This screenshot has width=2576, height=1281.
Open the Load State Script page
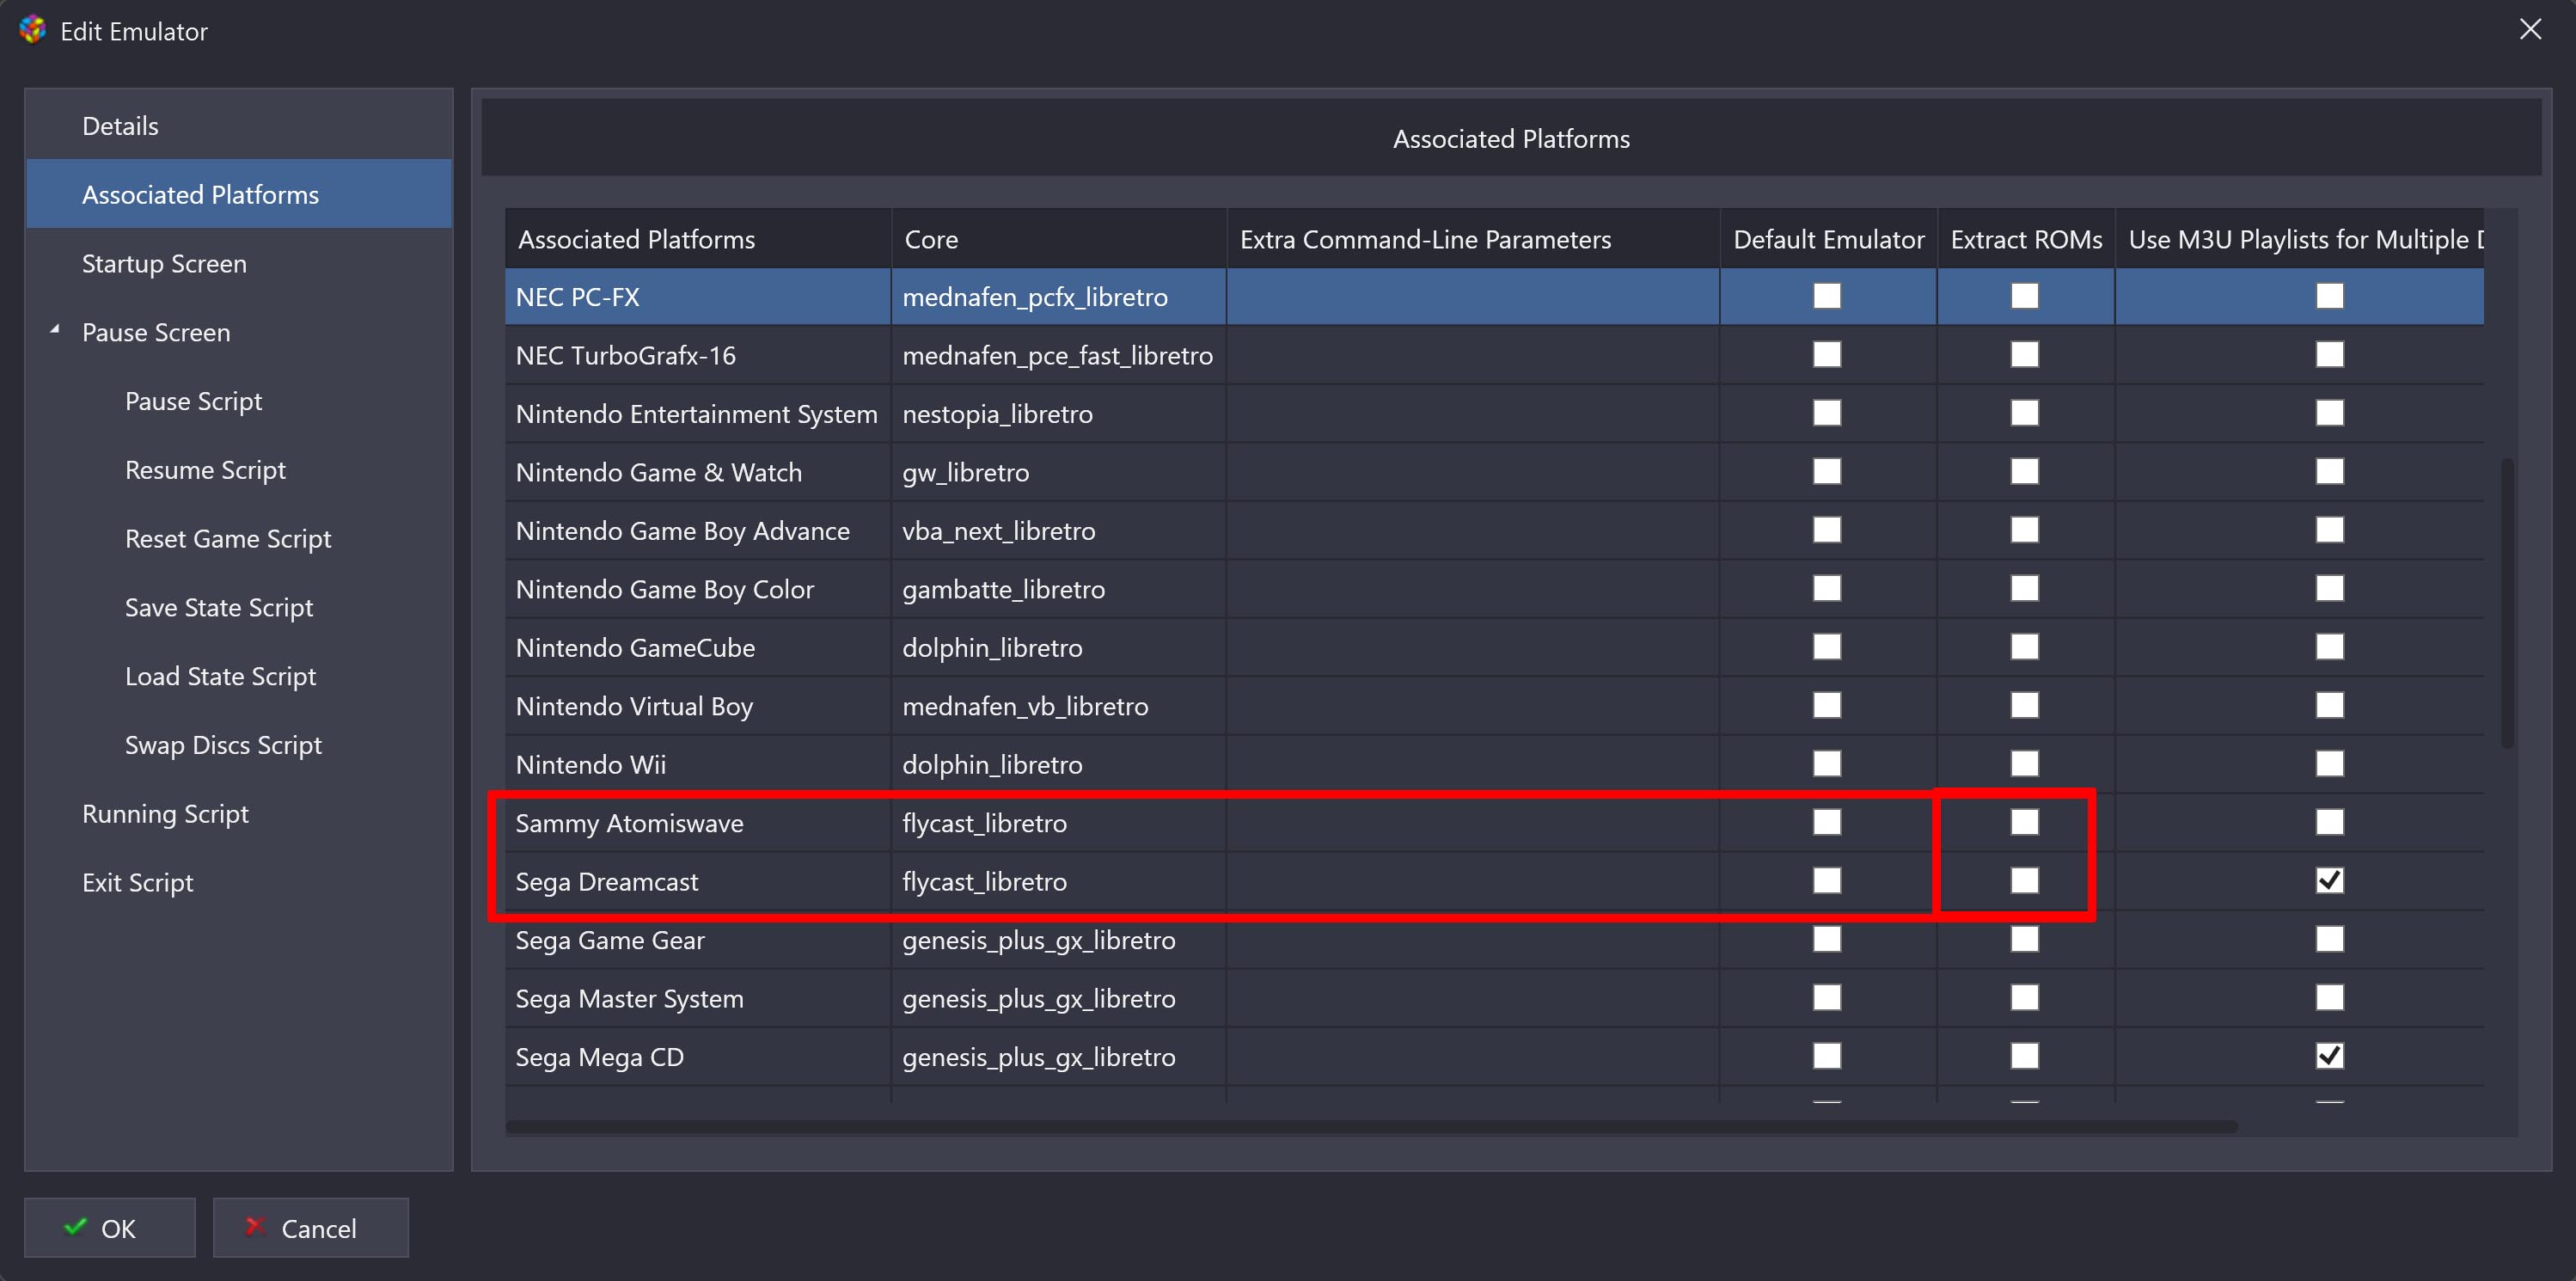(x=220, y=676)
